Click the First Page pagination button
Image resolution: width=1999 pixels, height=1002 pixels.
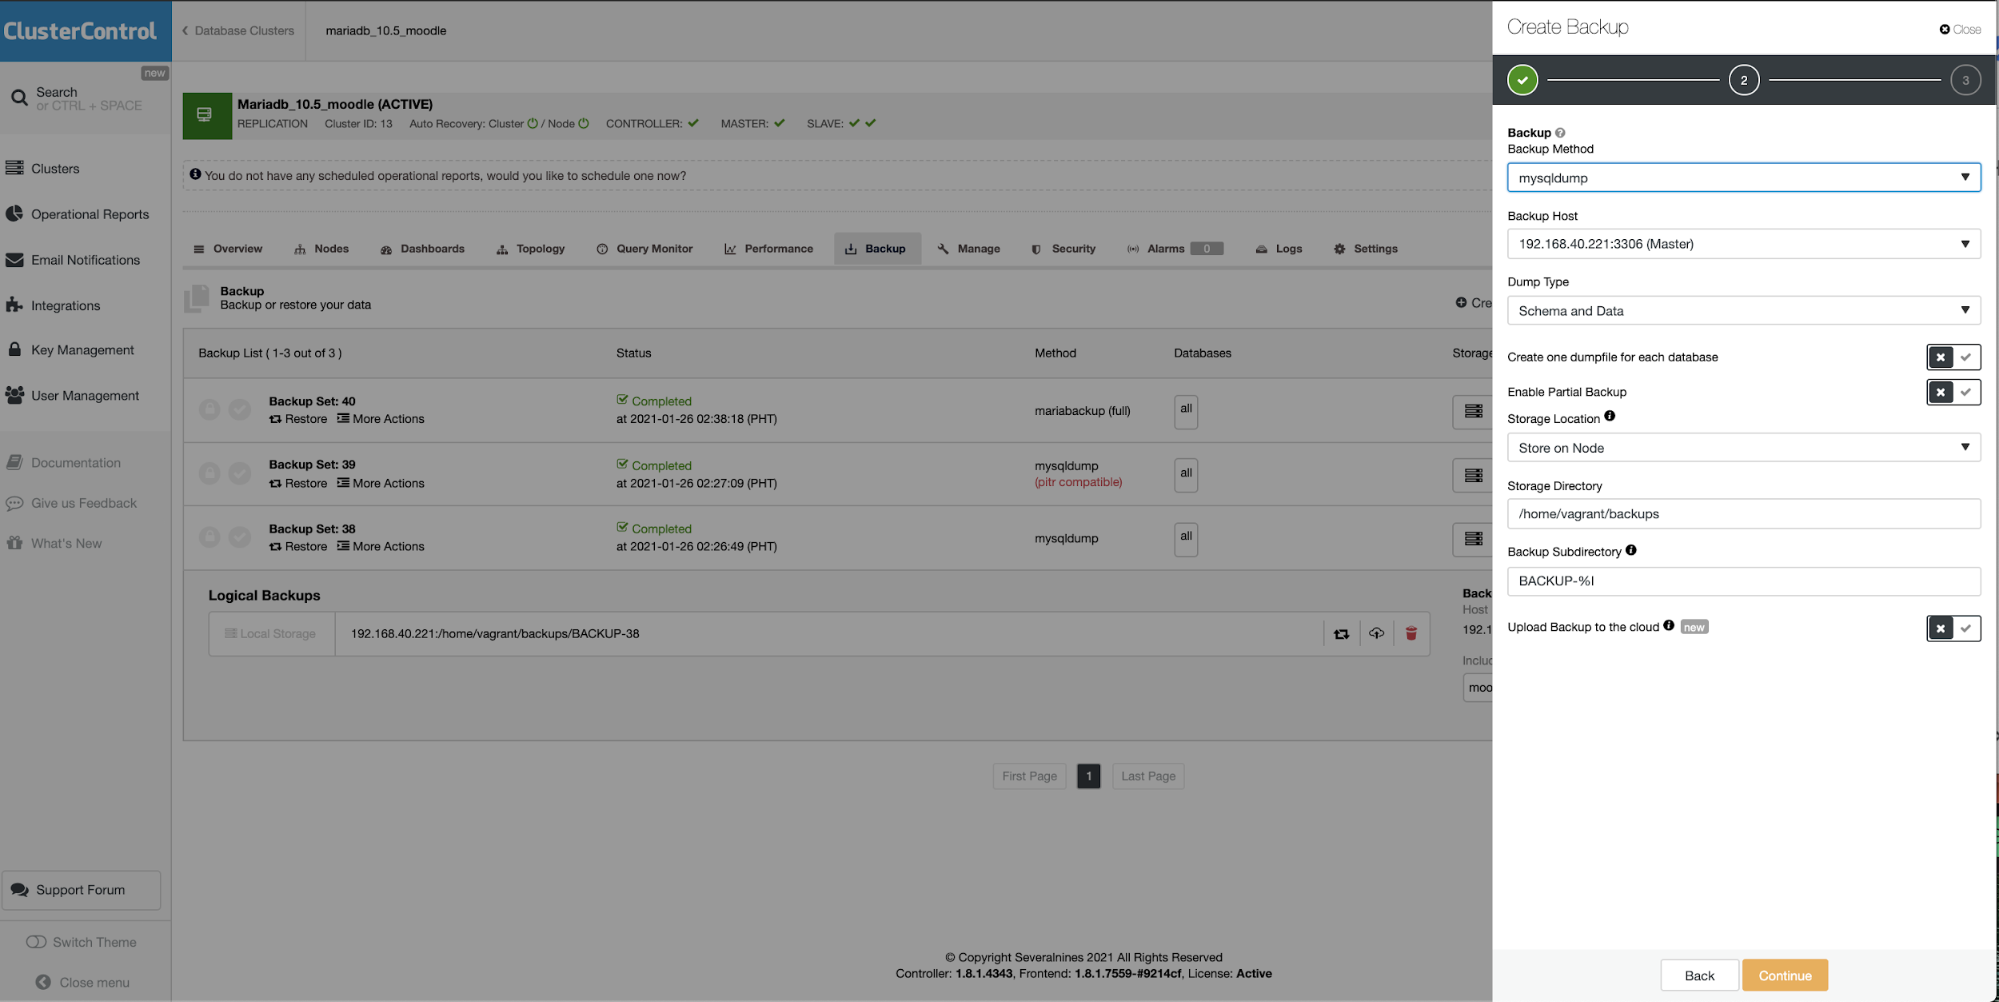pyautogui.click(x=1029, y=776)
